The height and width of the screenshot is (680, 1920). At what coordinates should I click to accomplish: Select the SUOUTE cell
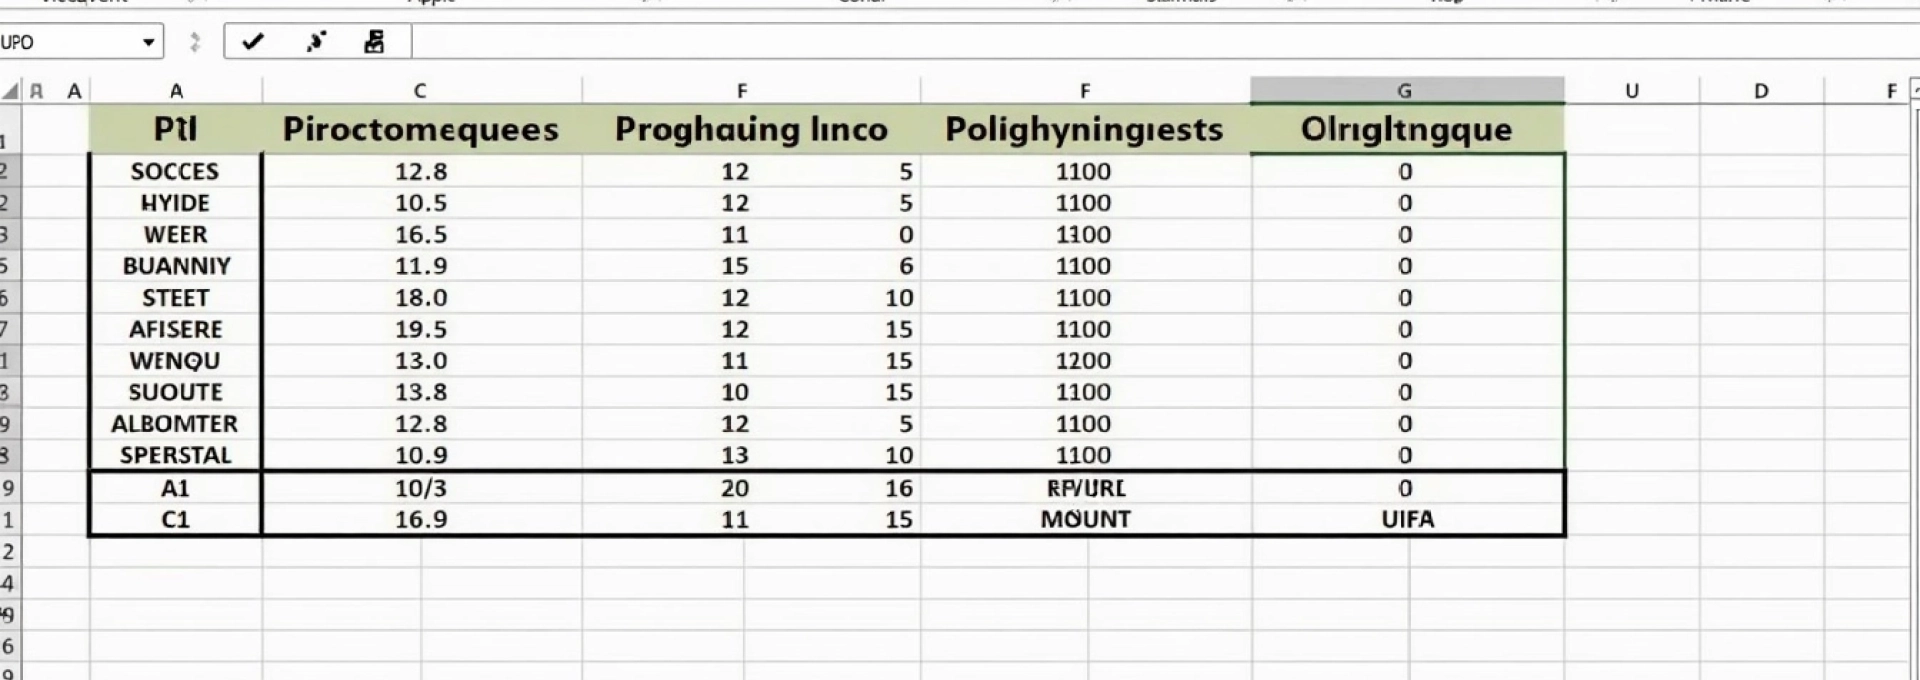click(176, 392)
